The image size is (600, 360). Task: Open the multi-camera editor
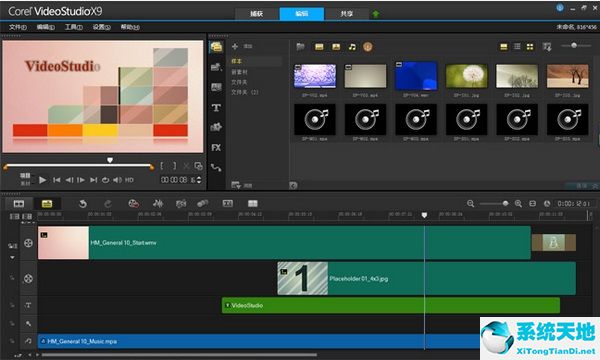(253, 204)
